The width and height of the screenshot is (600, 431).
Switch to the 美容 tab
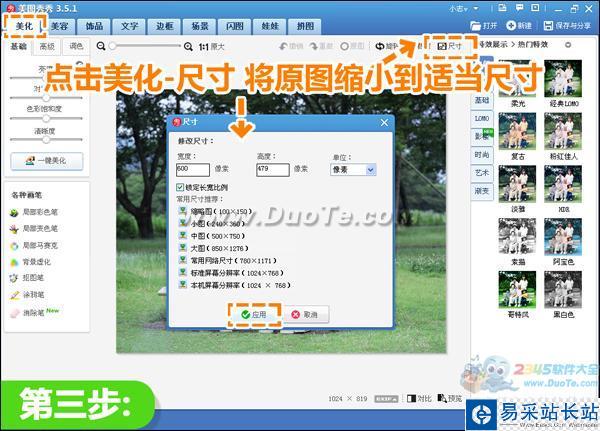pyautogui.click(x=59, y=26)
